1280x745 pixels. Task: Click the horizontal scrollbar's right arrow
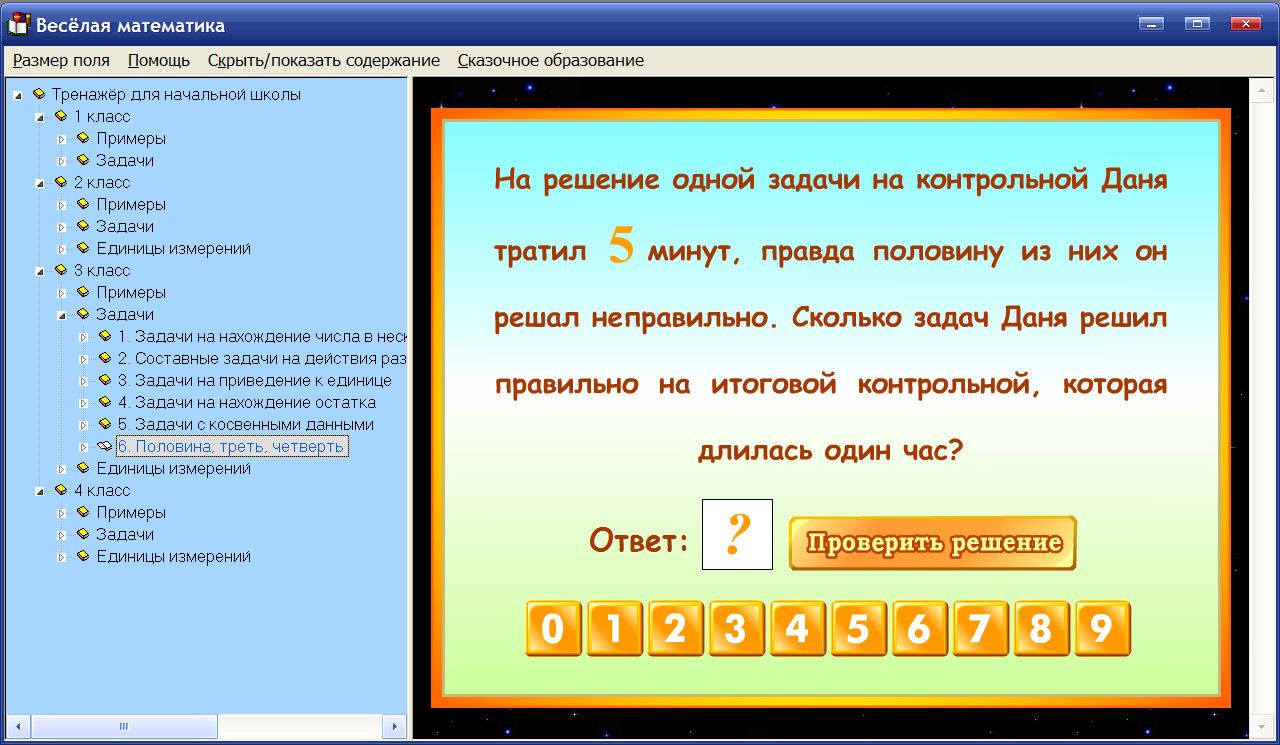pyautogui.click(x=395, y=728)
